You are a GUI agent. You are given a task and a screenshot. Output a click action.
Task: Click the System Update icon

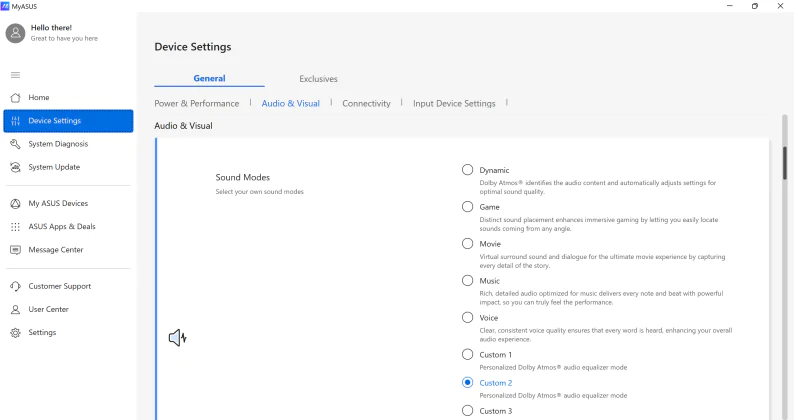point(16,167)
